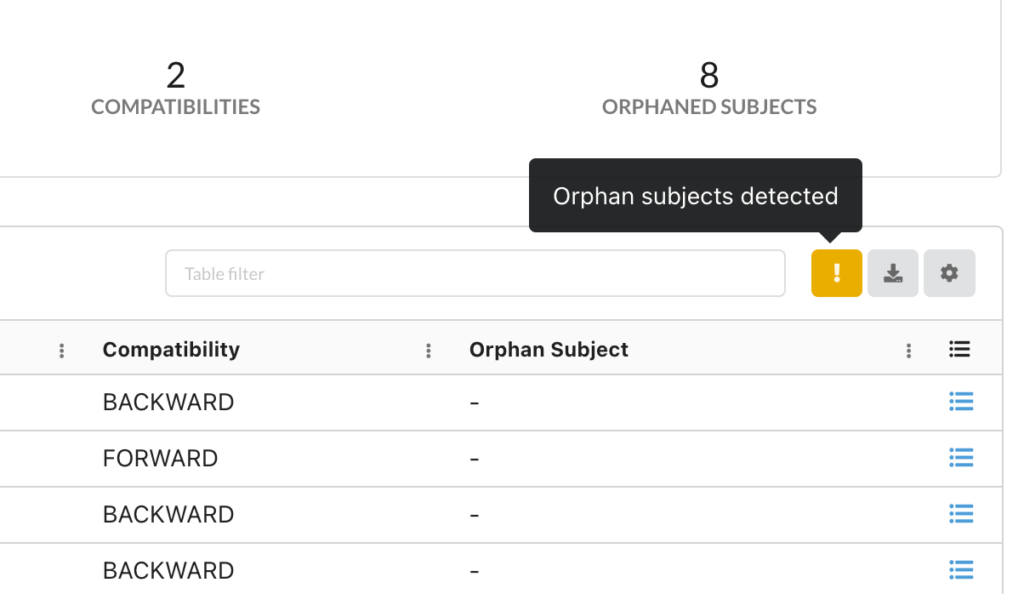Open details on the last BACKWARD row
The image size is (1024, 594).
click(960, 570)
